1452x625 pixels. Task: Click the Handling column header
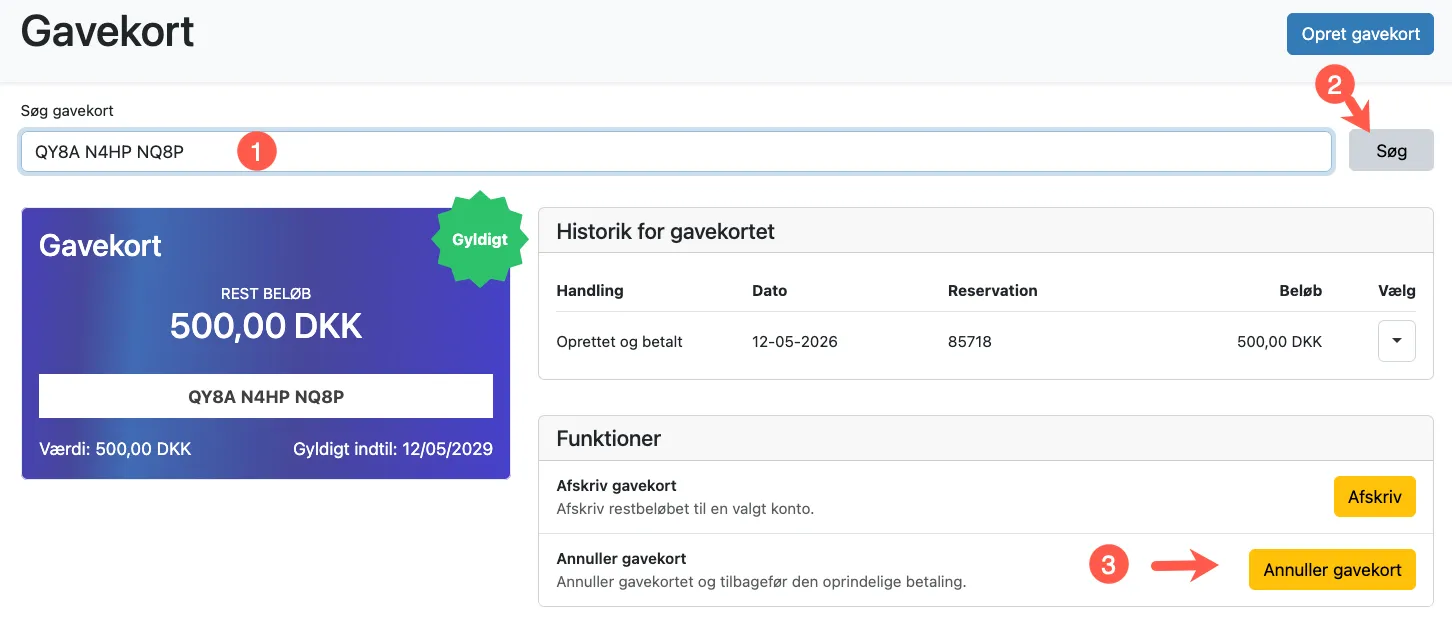tap(590, 291)
